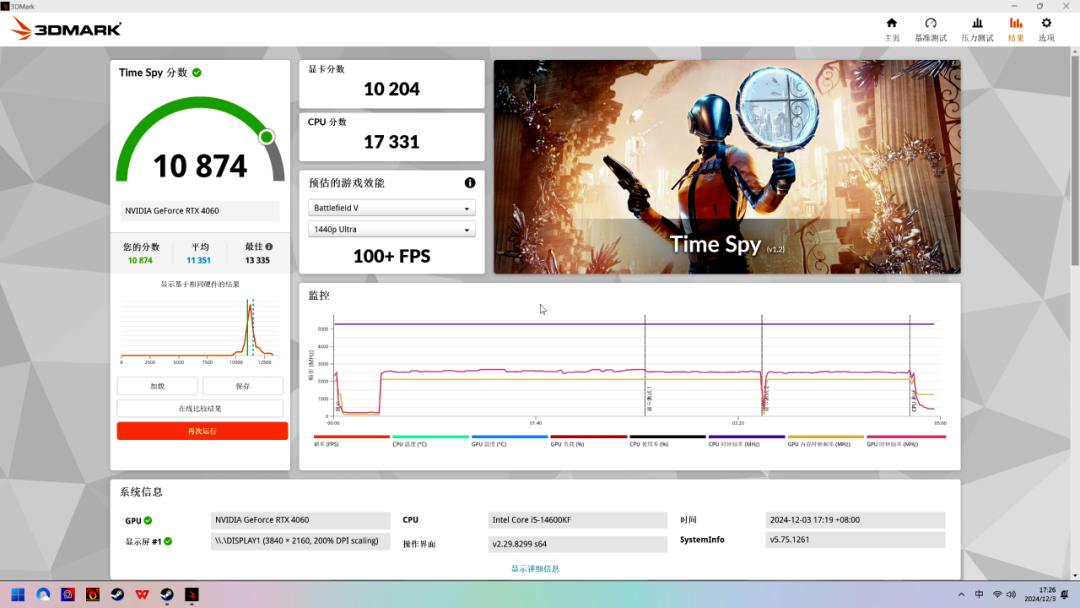Click the 3DMark logo
The width and height of the screenshot is (1080, 608).
(66, 29)
